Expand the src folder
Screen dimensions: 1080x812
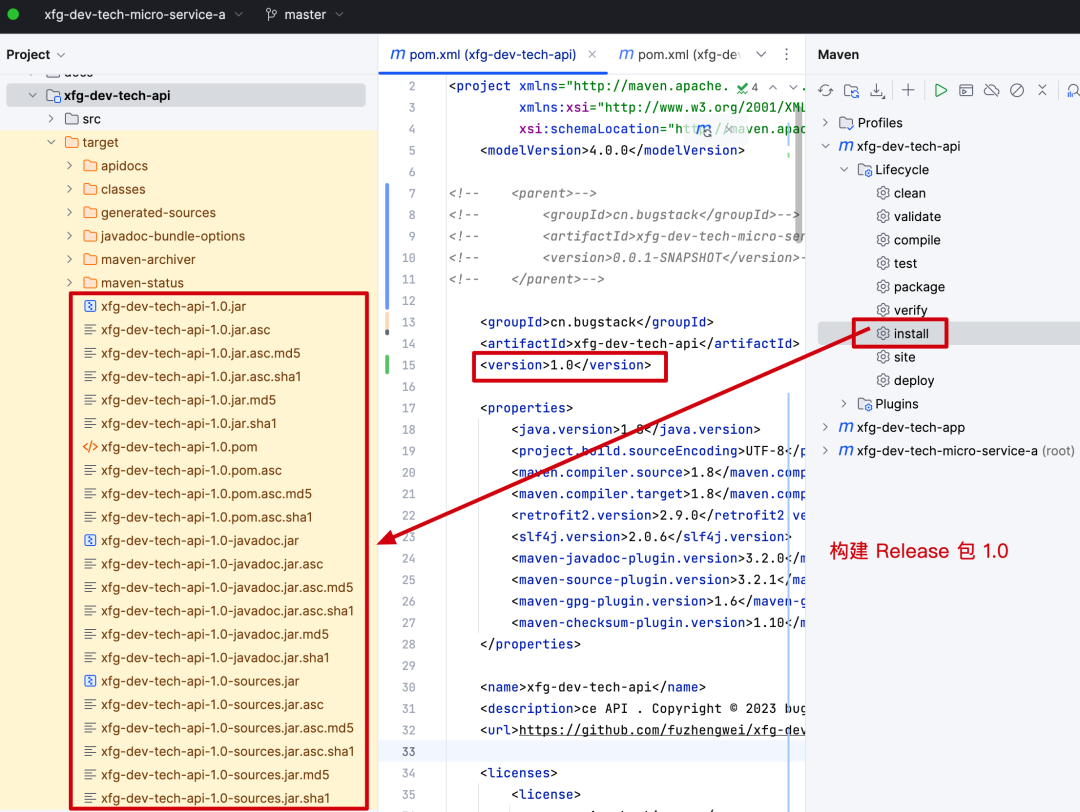(x=51, y=119)
